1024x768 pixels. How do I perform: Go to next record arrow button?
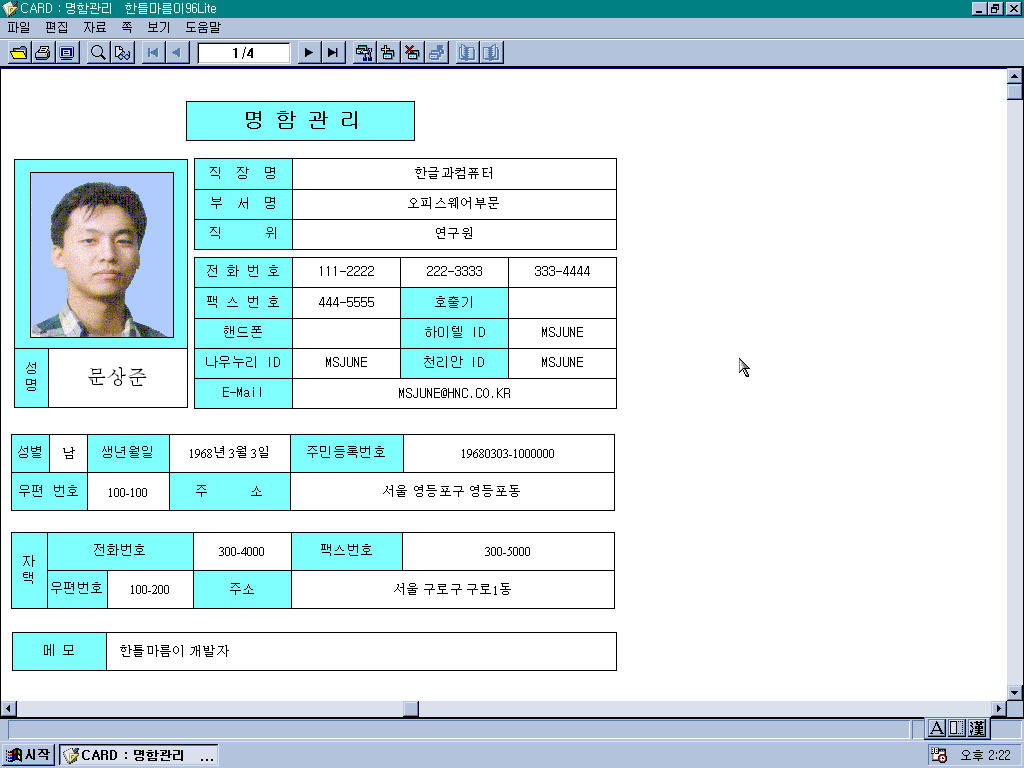tap(308, 53)
